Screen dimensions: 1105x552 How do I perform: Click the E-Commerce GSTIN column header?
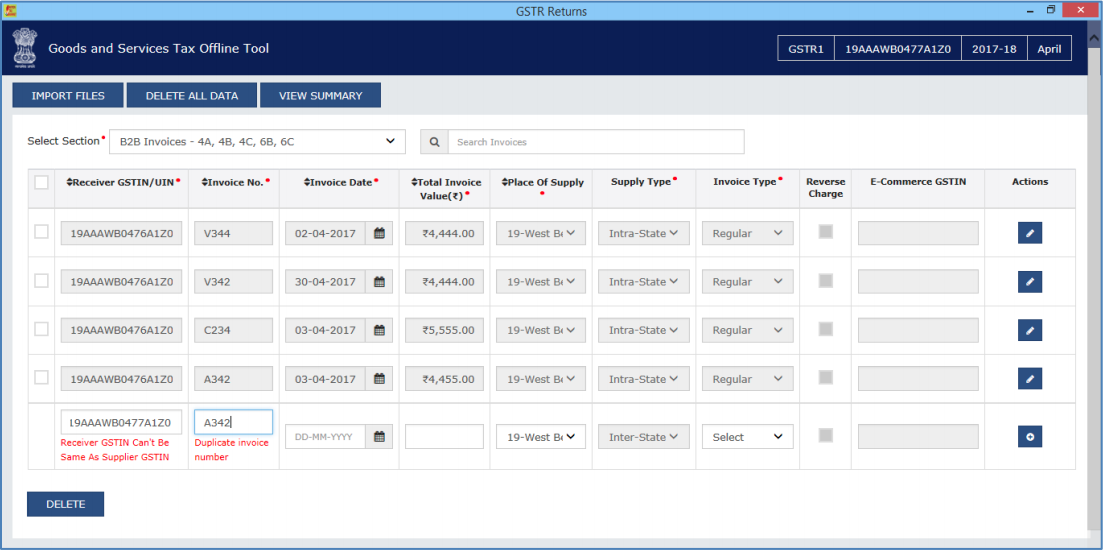[x=918, y=182]
